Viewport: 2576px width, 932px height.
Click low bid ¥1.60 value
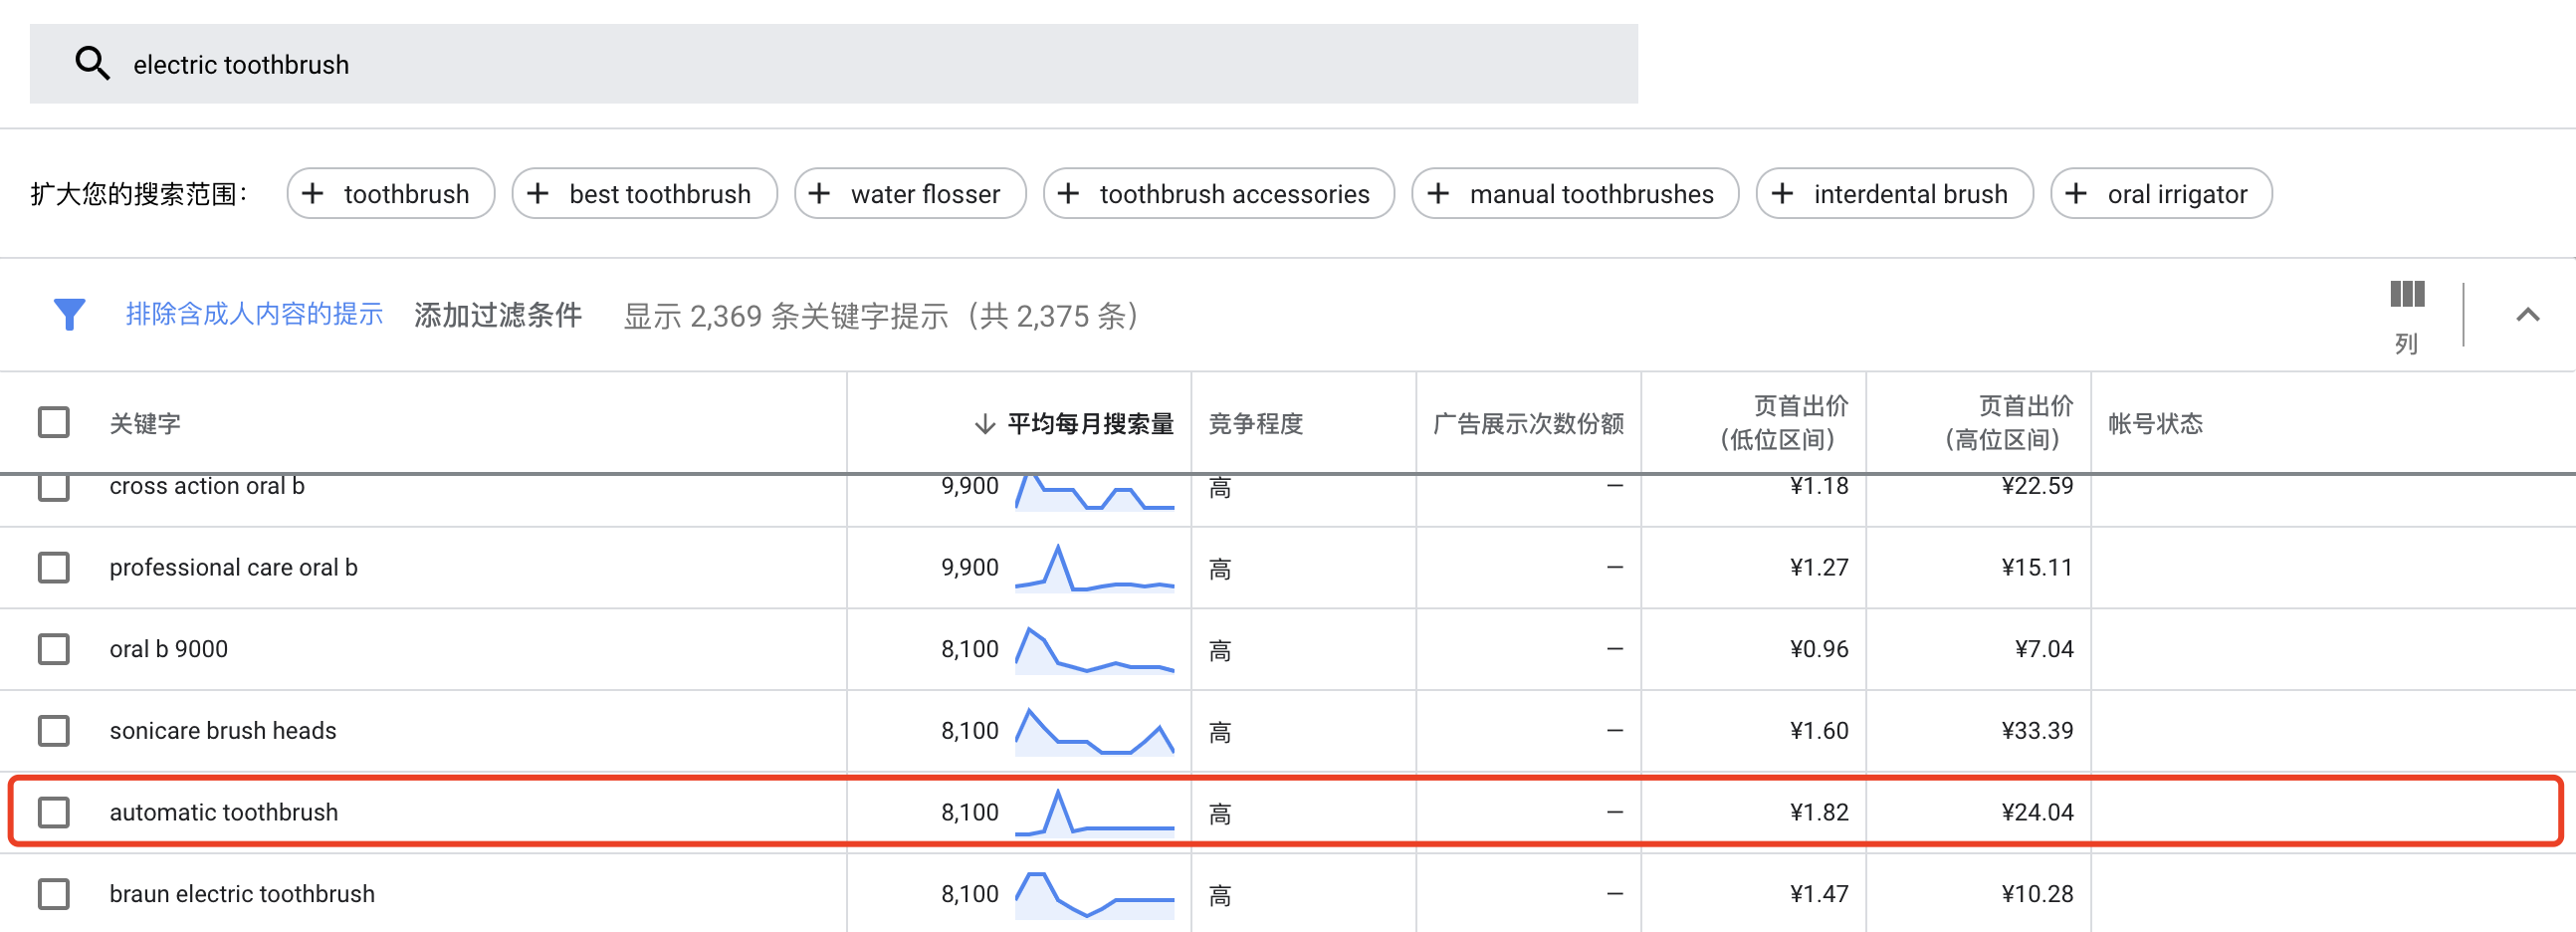pyautogui.click(x=1819, y=731)
